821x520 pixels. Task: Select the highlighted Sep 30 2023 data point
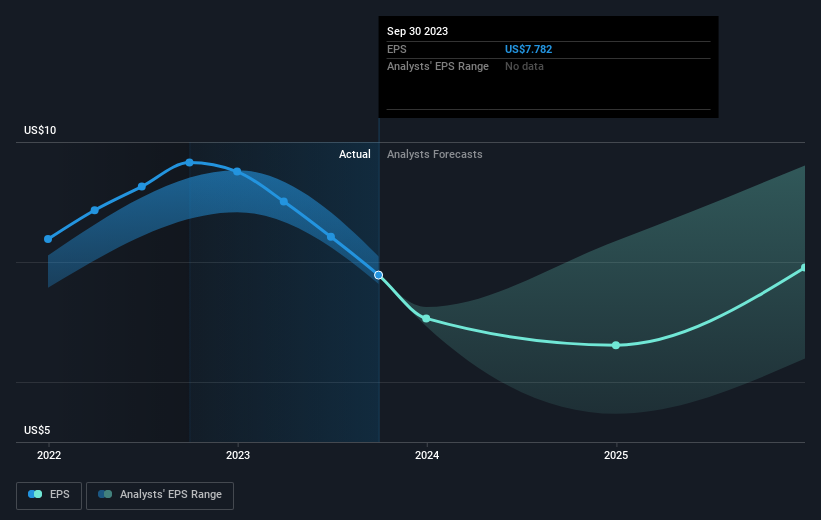pos(379,275)
